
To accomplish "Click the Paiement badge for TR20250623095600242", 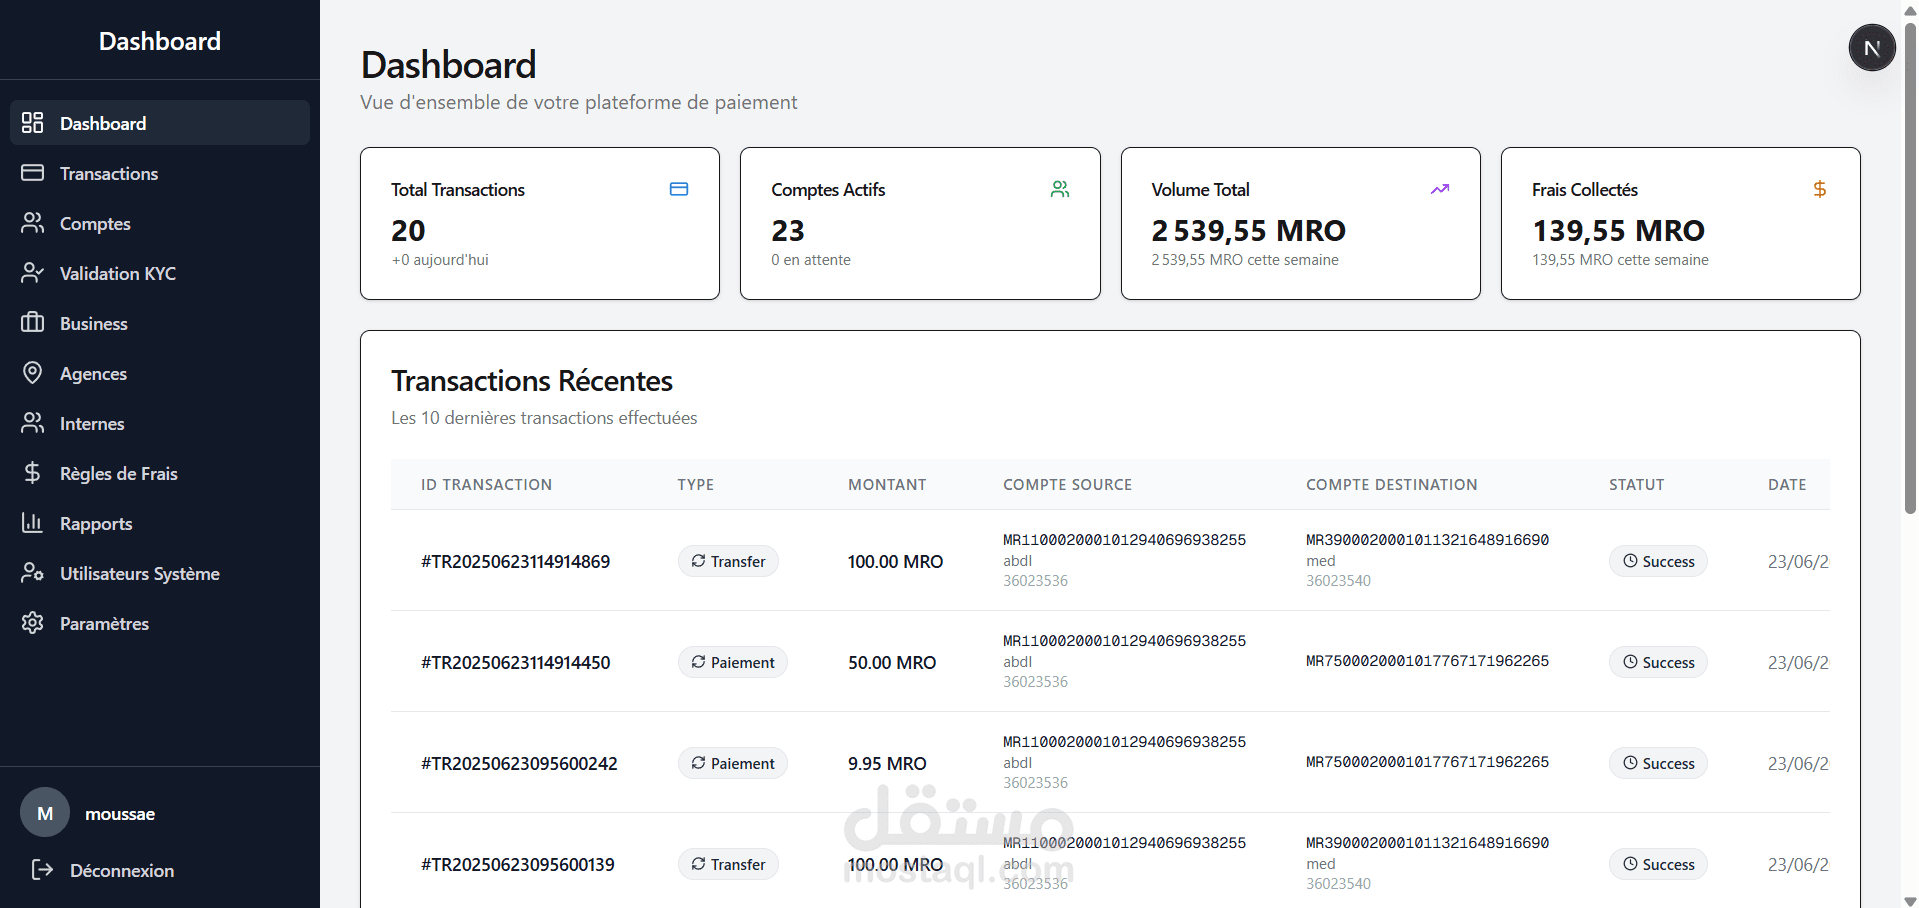I will (733, 763).
